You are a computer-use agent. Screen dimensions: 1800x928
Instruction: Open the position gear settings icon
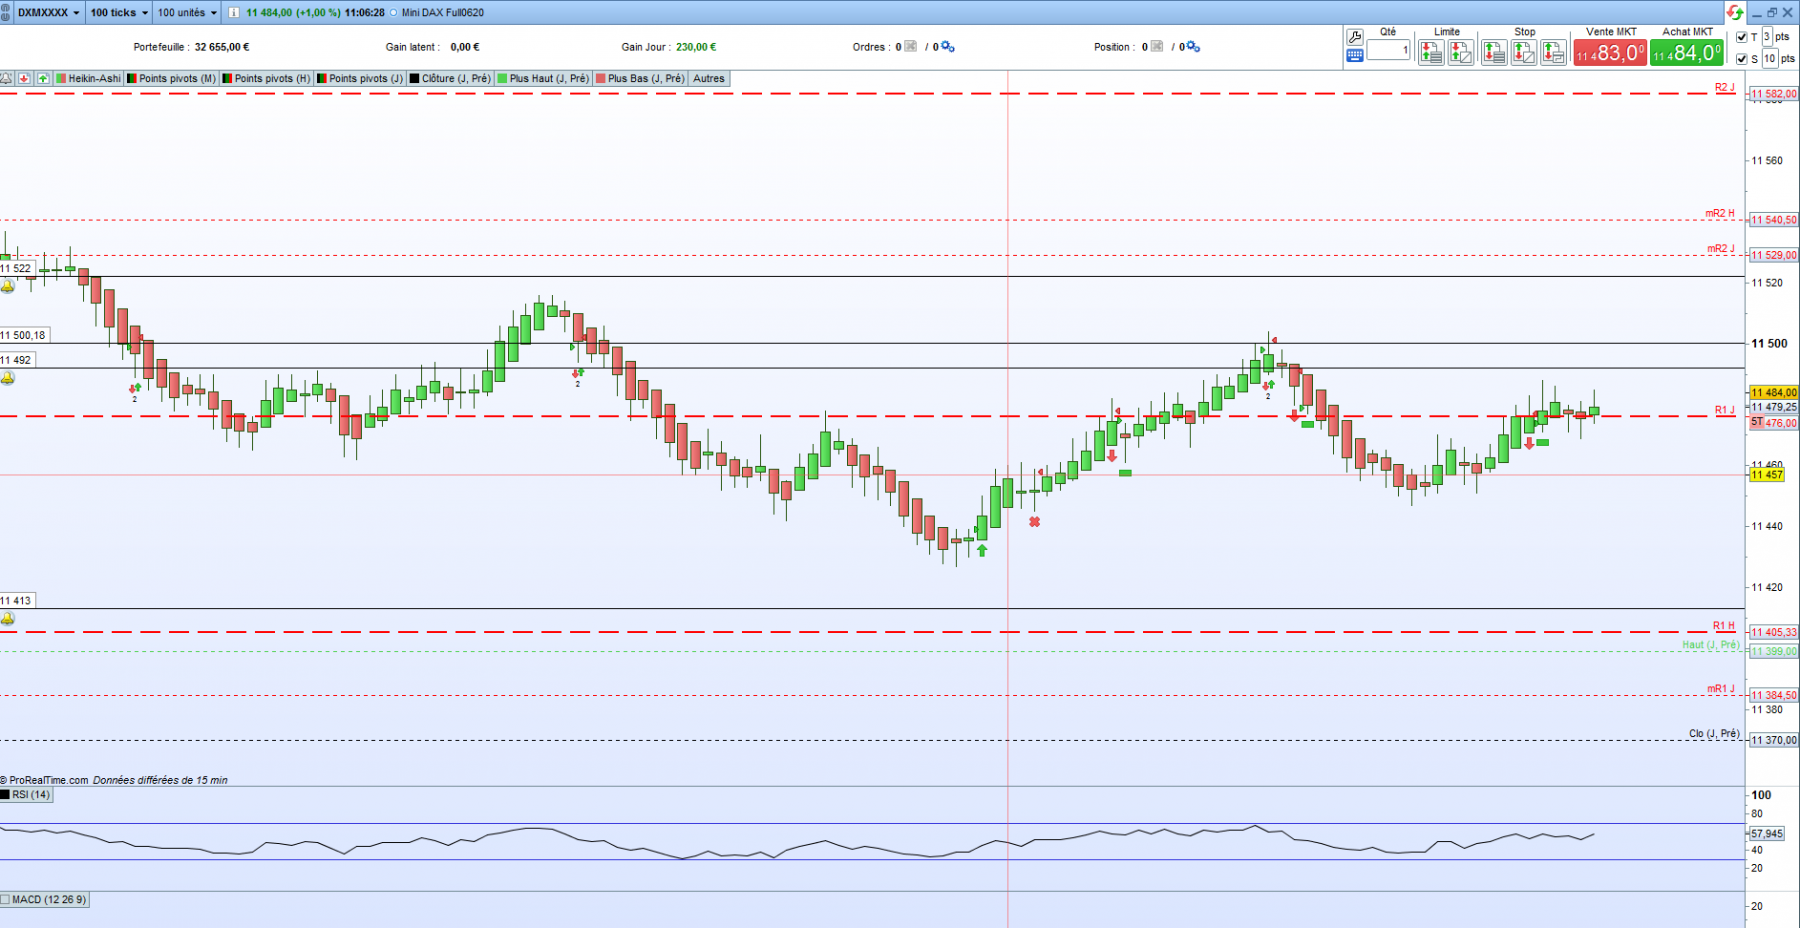[1193, 46]
